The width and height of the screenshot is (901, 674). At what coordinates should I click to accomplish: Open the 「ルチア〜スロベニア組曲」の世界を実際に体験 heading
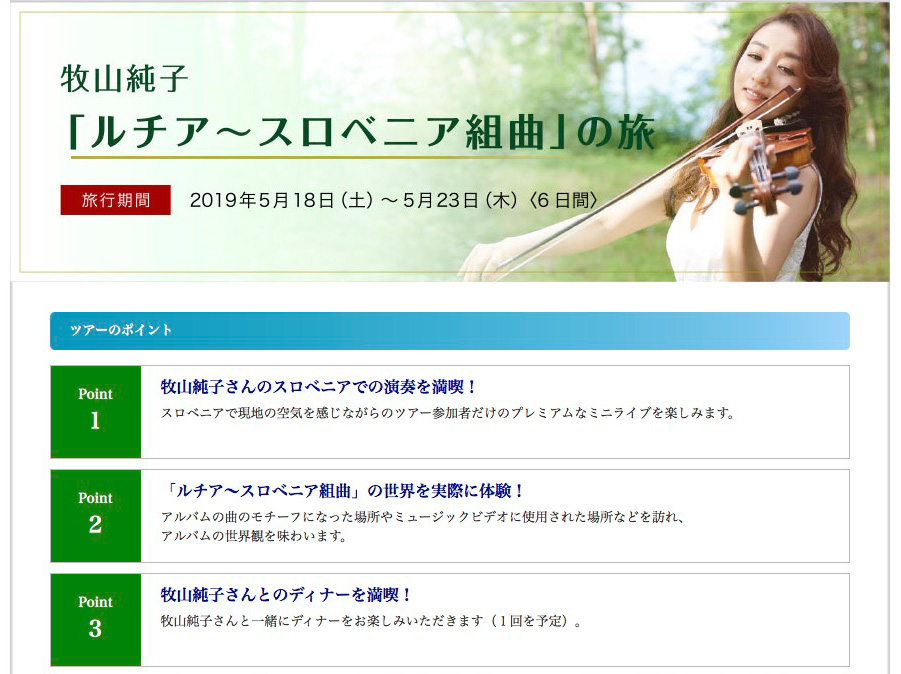(x=343, y=491)
